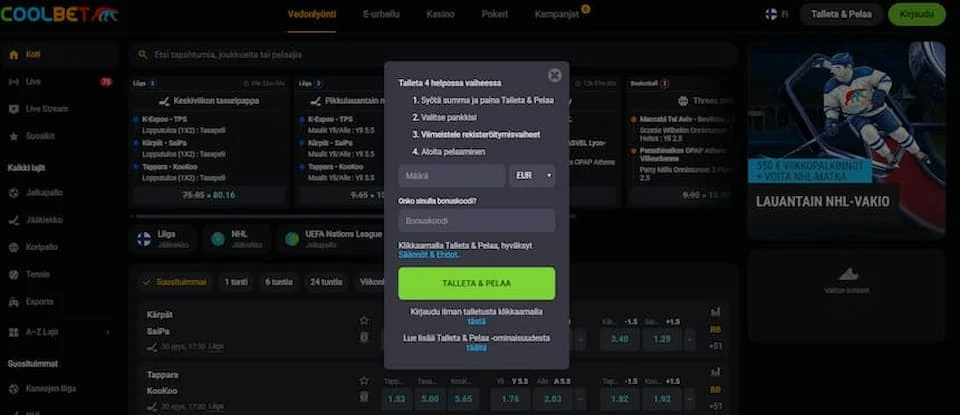Filter events to 6 tuntia
The height and width of the screenshot is (415, 960).
pos(279,282)
